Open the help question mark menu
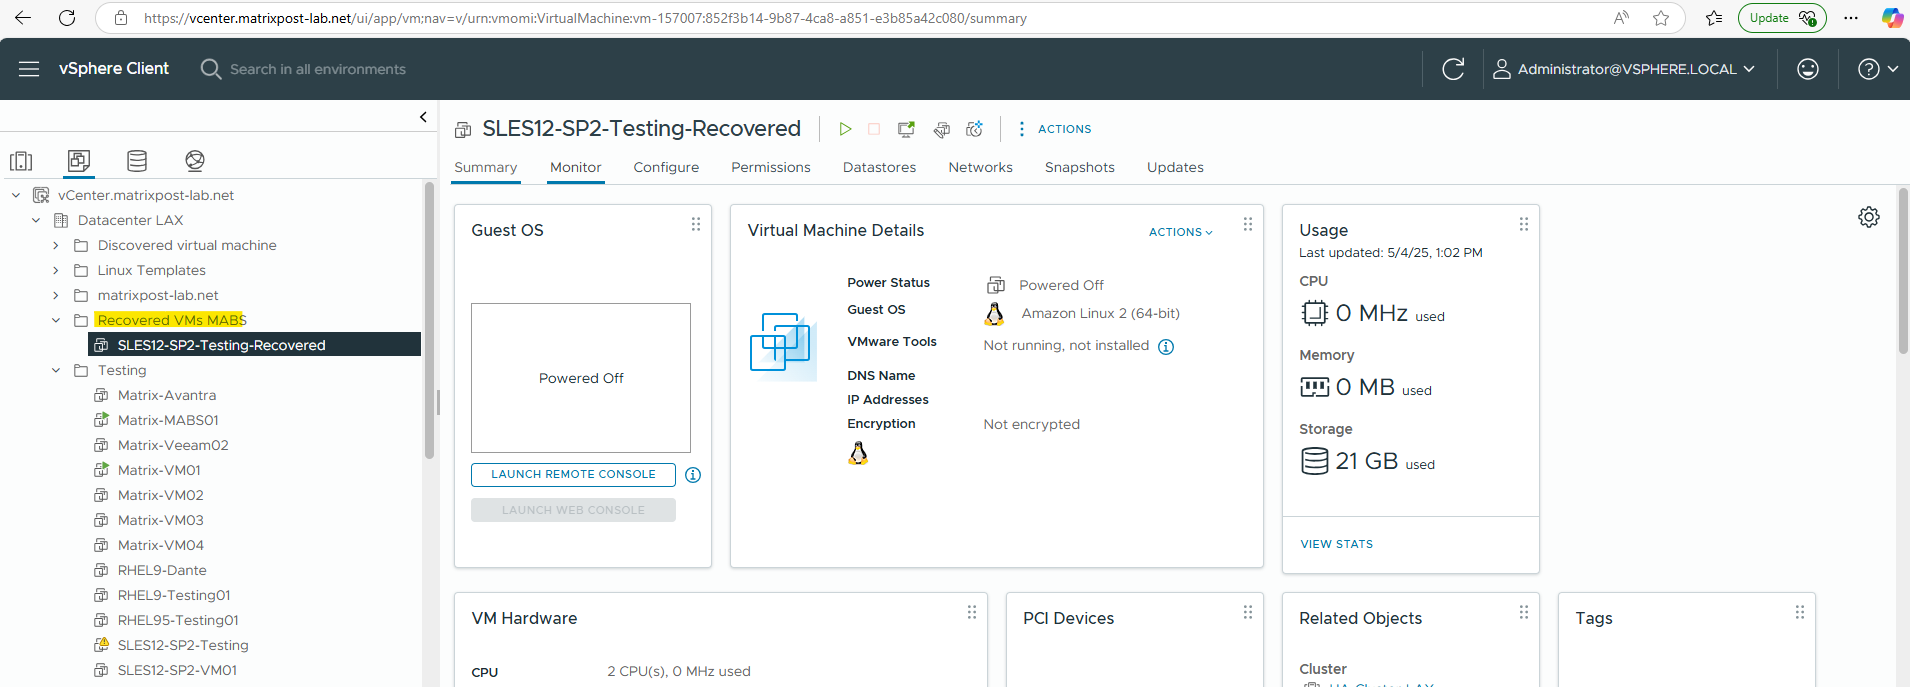 point(1877,69)
